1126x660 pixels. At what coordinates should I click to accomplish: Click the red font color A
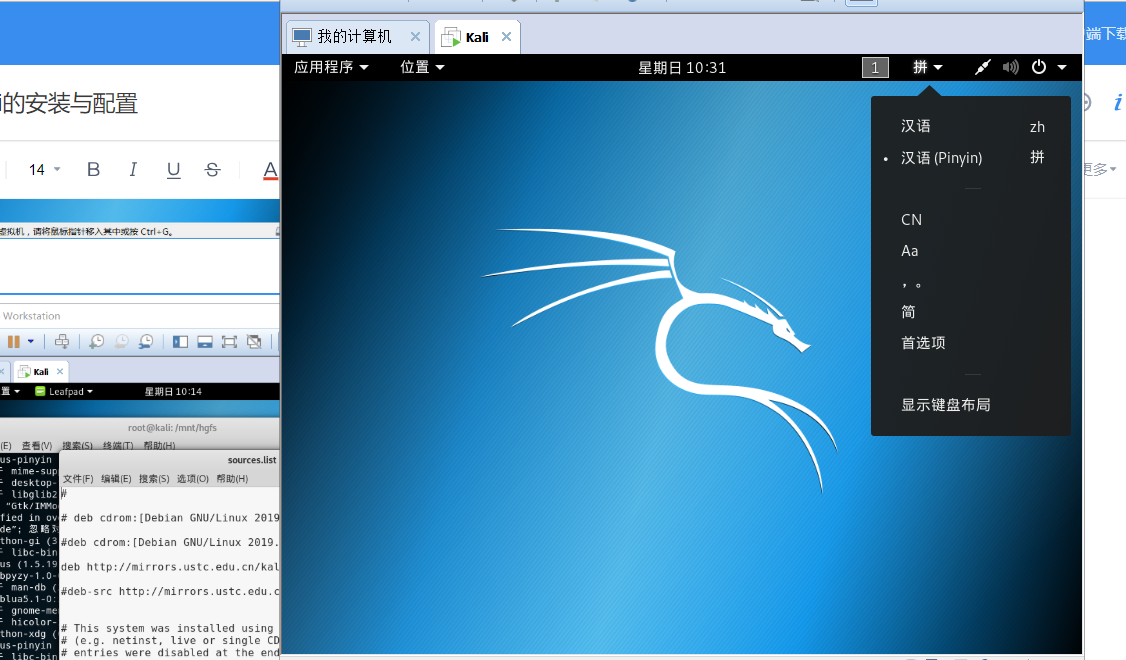(x=270, y=170)
